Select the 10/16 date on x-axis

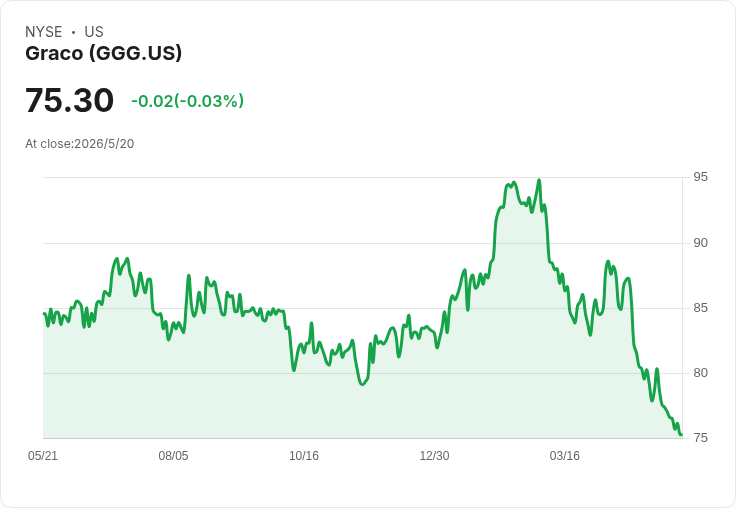pyautogui.click(x=304, y=456)
